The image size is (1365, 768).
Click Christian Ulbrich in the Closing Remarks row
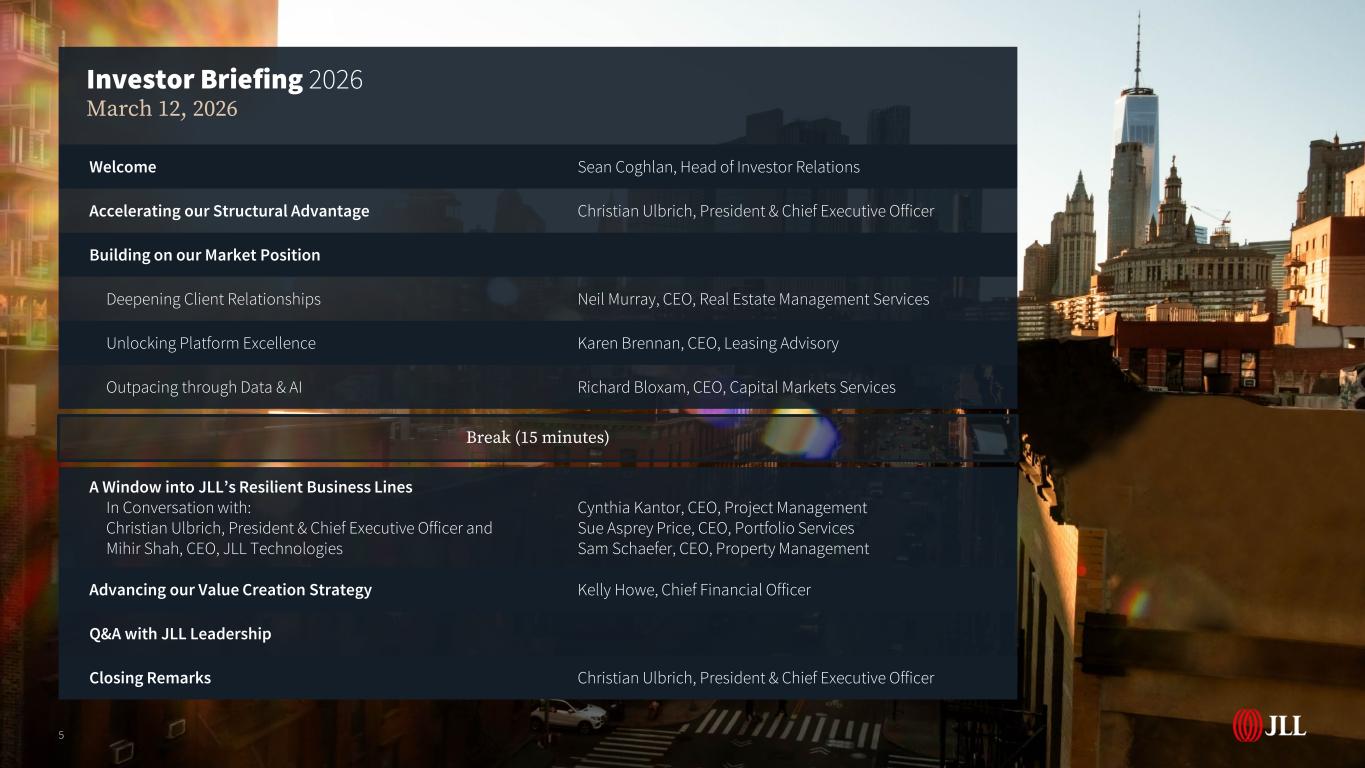756,678
